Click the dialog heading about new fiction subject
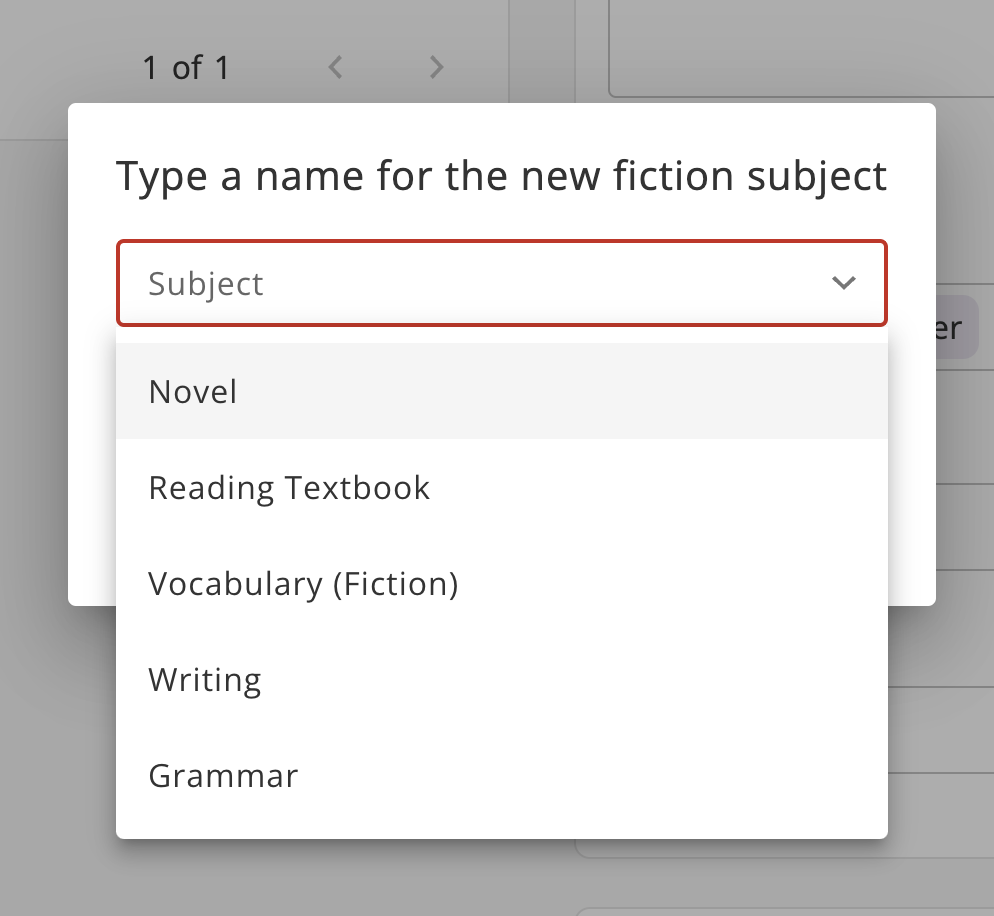This screenshot has width=994, height=916. coord(501,176)
